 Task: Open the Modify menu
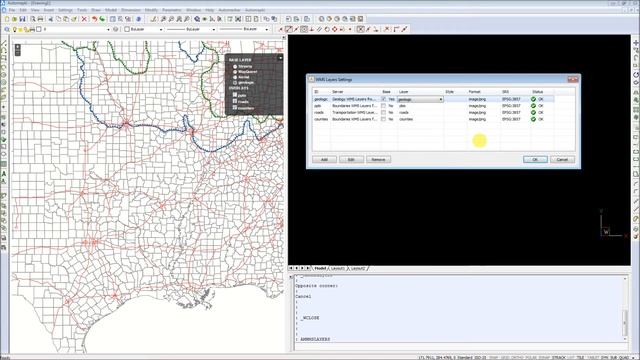tap(151, 10)
